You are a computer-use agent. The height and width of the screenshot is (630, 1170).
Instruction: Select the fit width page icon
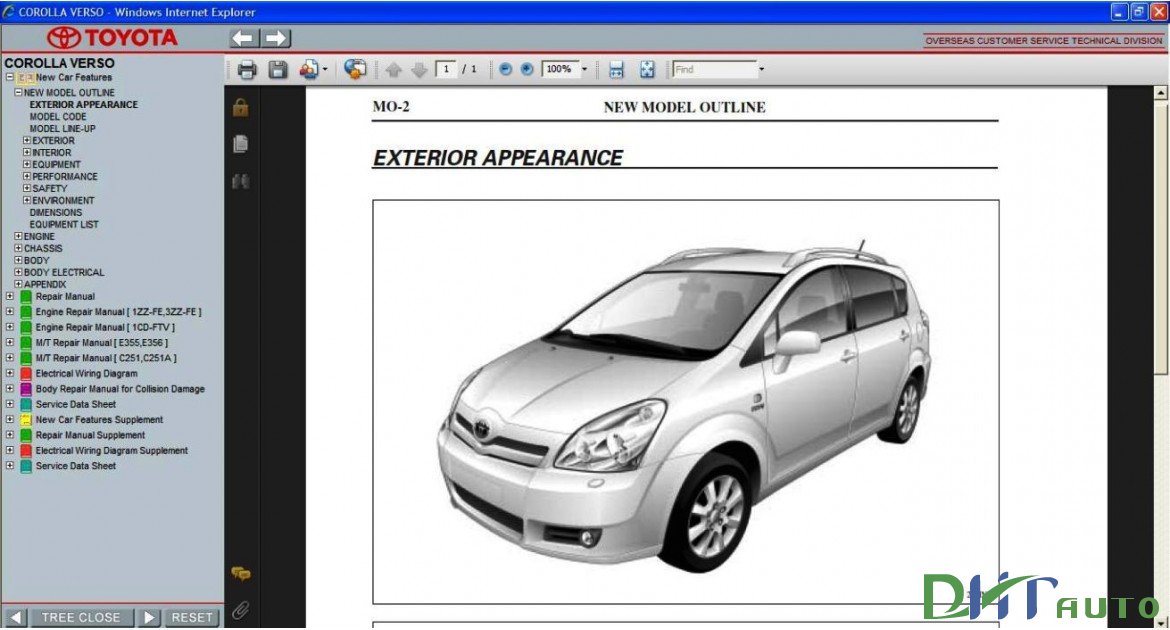point(616,69)
